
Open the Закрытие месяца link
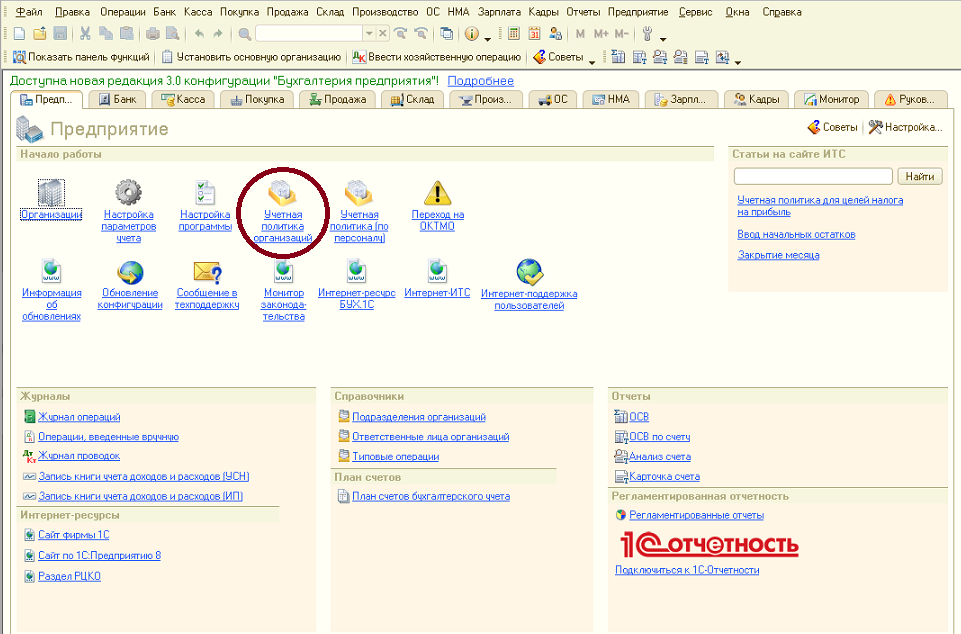click(x=778, y=255)
